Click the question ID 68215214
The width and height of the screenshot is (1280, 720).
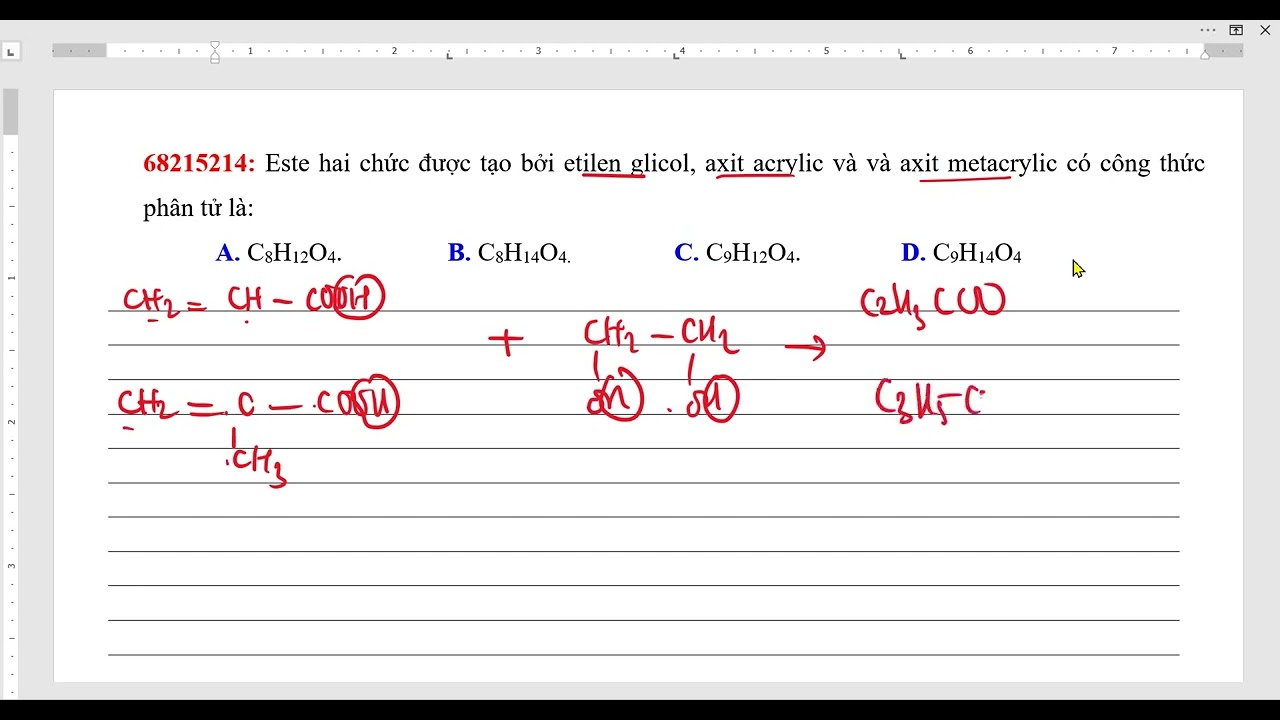tap(199, 163)
